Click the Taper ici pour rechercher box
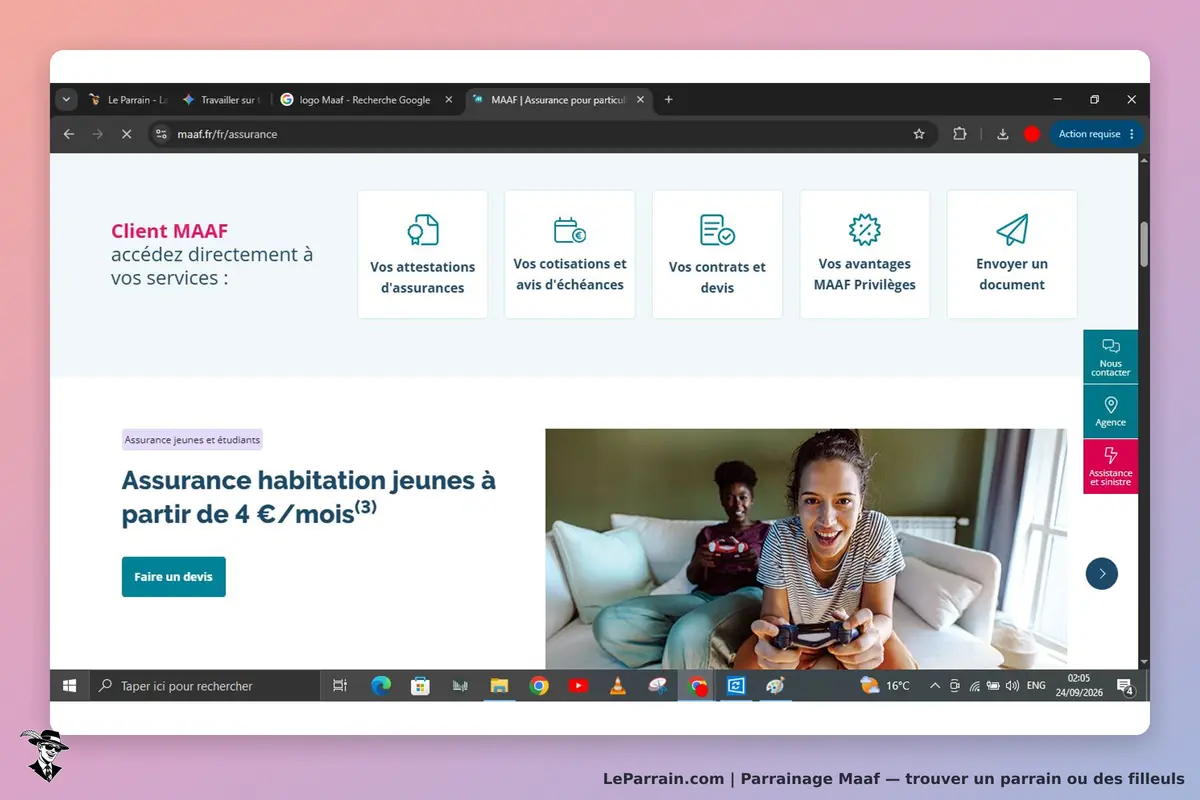Image resolution: width=1200 pixels, height=800 pixels. click(204, 686)
